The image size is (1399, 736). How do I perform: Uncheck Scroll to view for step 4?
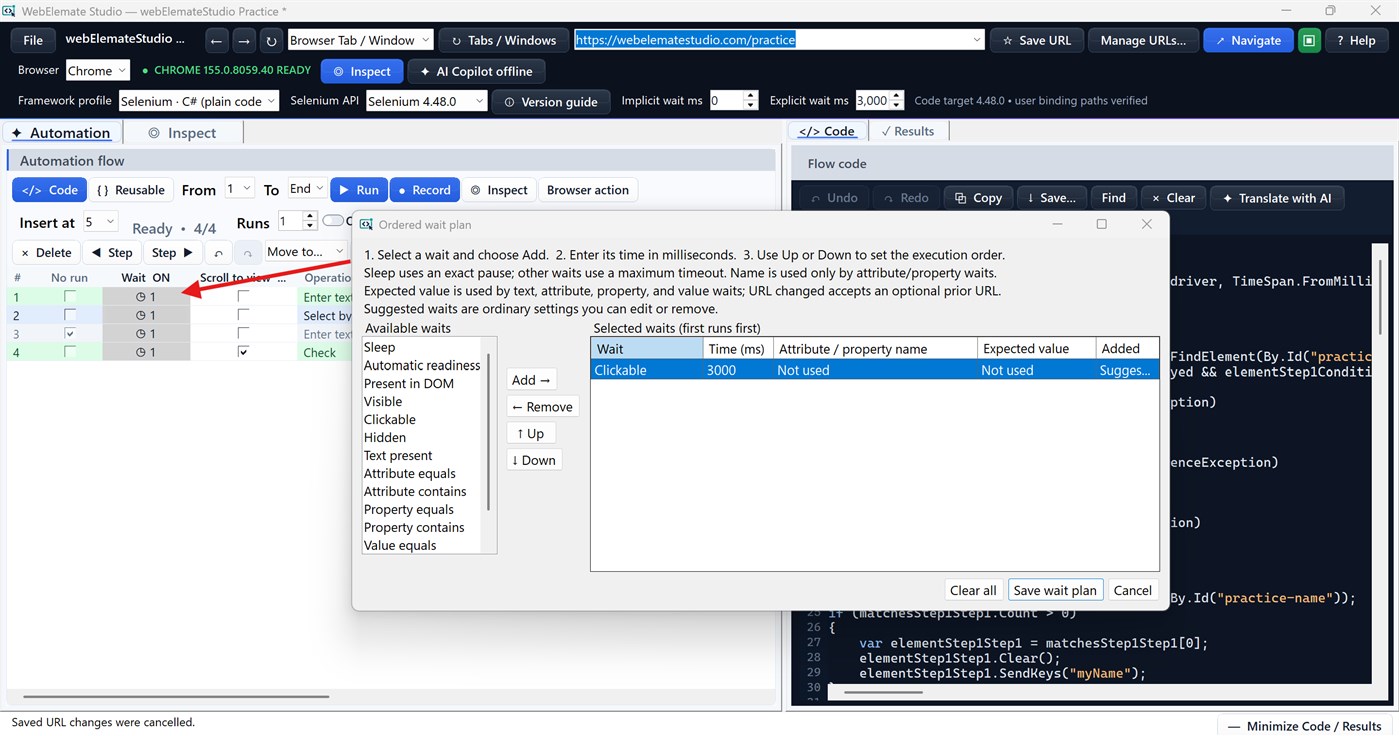[x=243, y=352]
